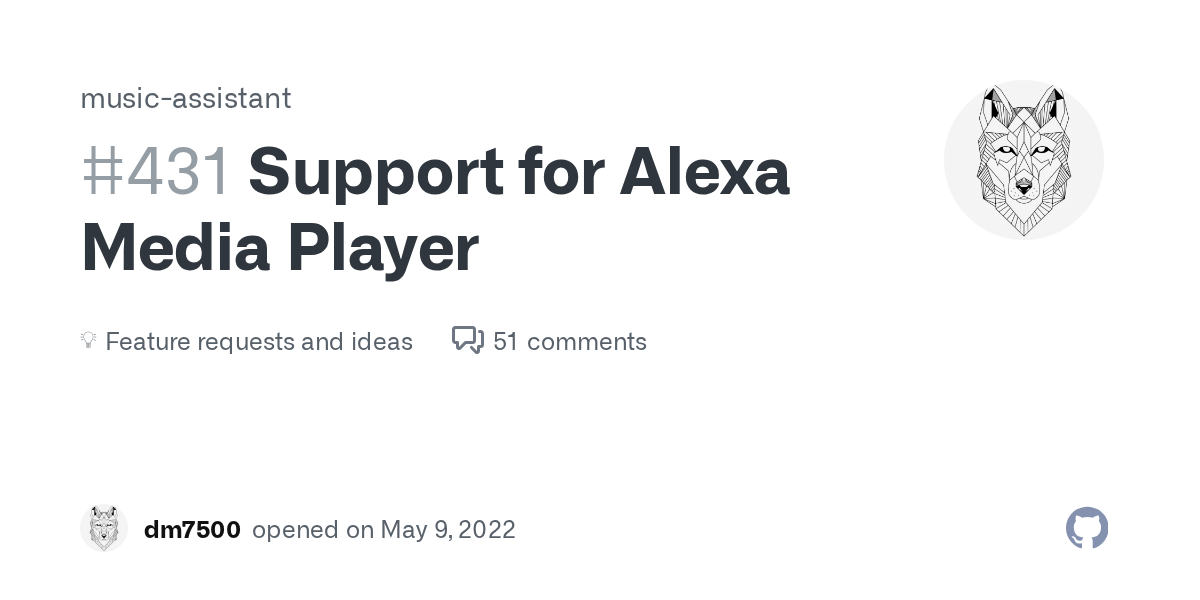Click the comments speech bubble icon
The image size is (1200, 600).
click(467, 341)
